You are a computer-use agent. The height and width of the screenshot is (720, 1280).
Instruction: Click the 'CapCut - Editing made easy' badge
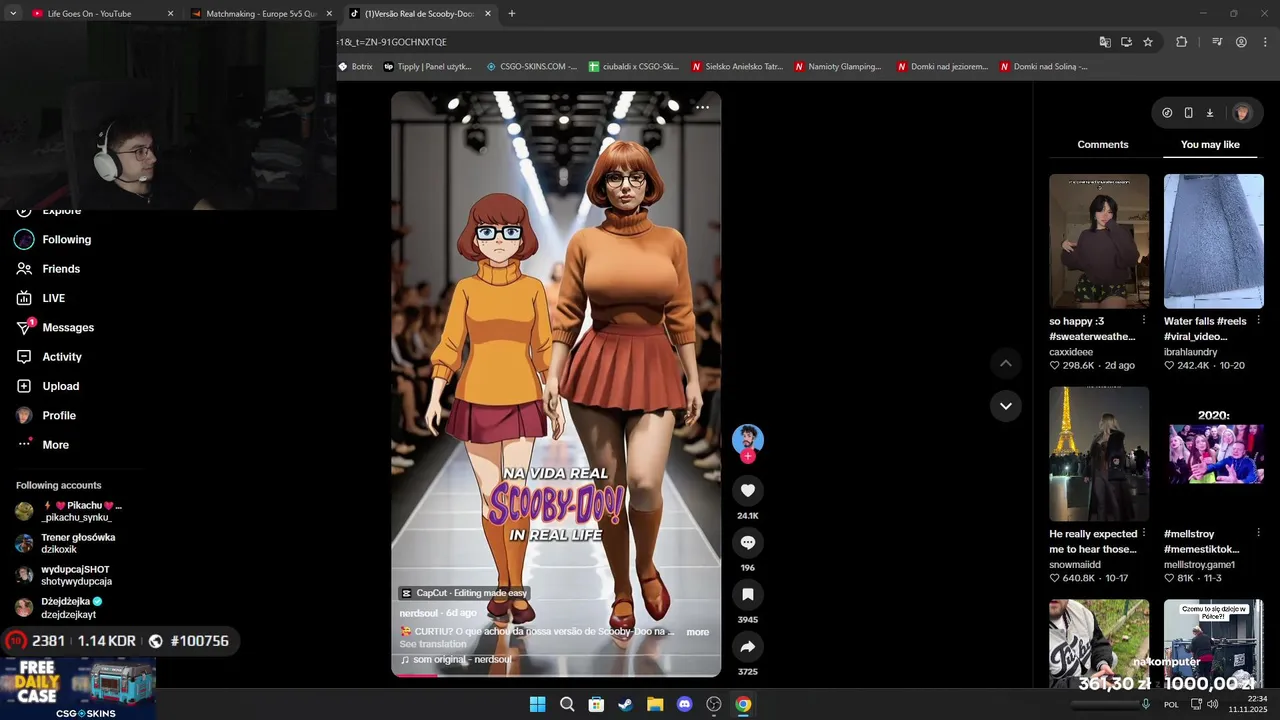pos(463,593)
